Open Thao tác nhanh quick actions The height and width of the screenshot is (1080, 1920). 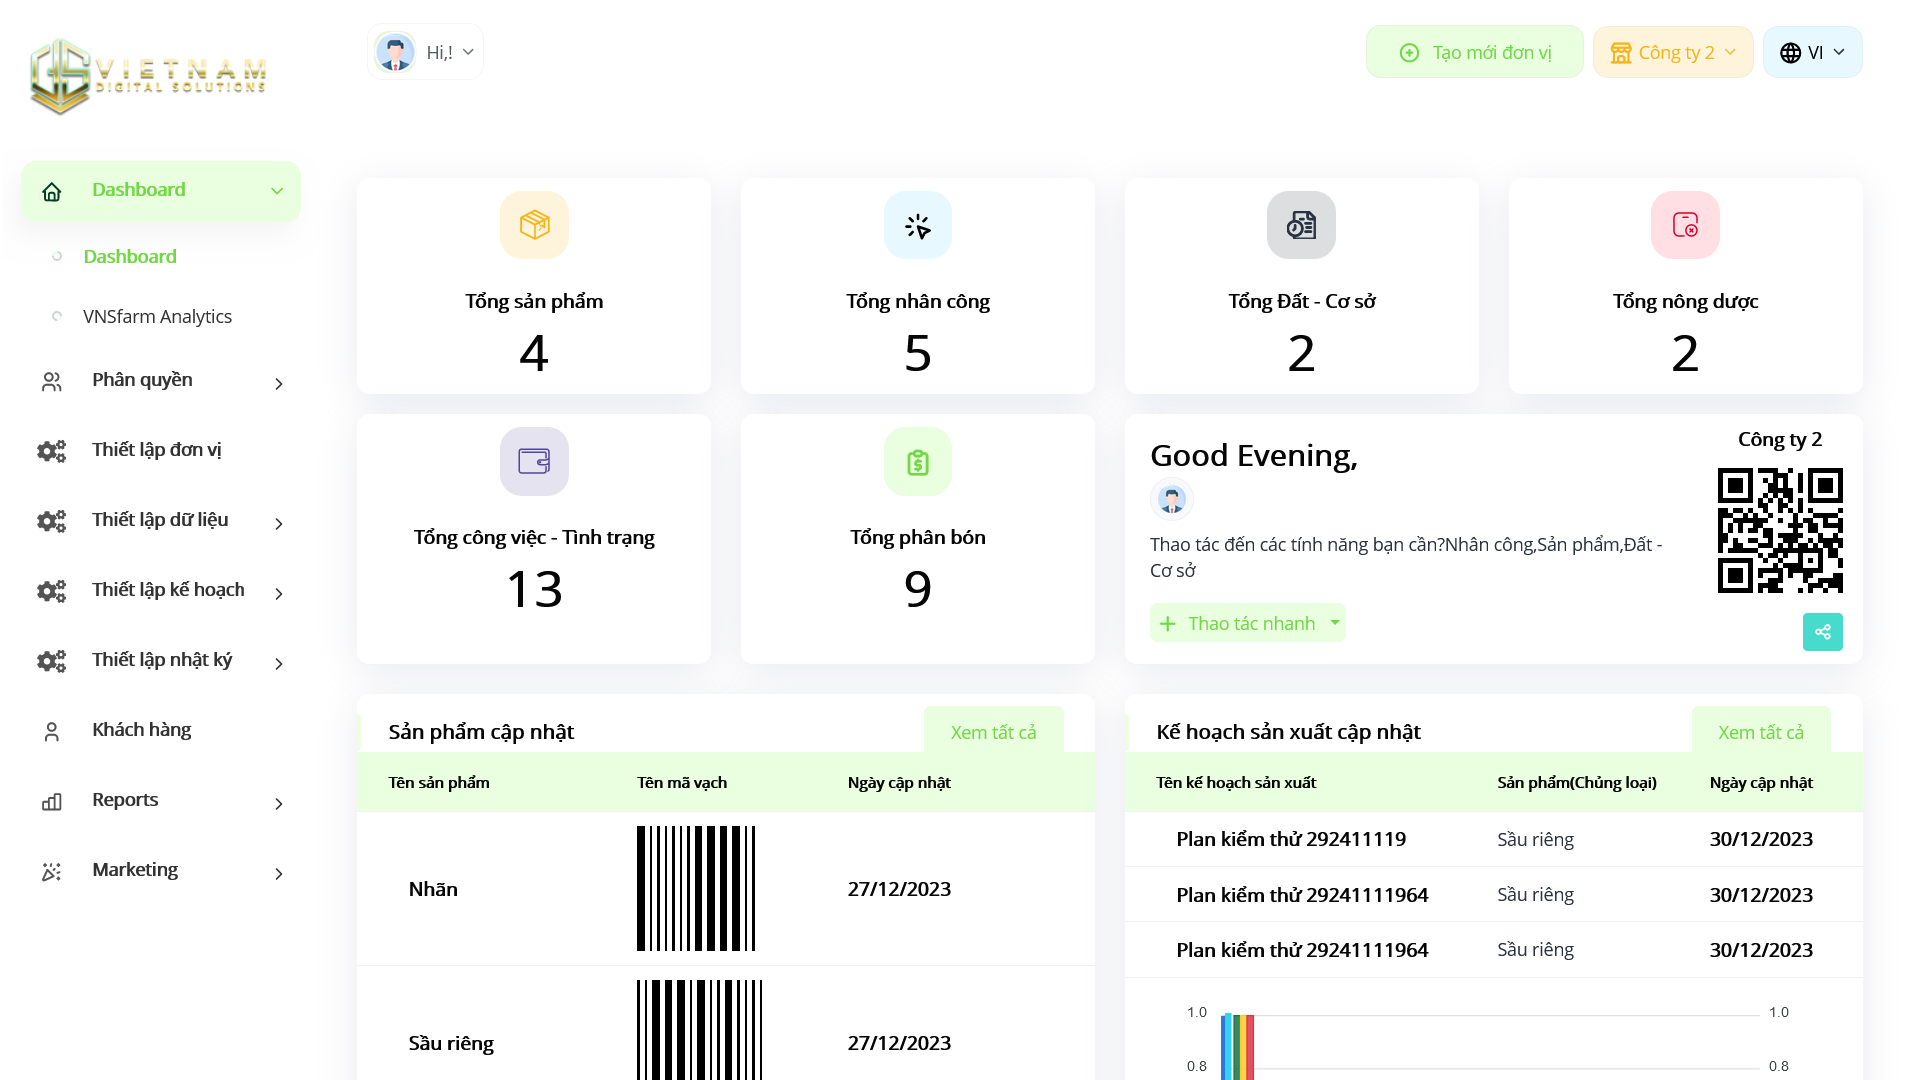point(1247,623)
